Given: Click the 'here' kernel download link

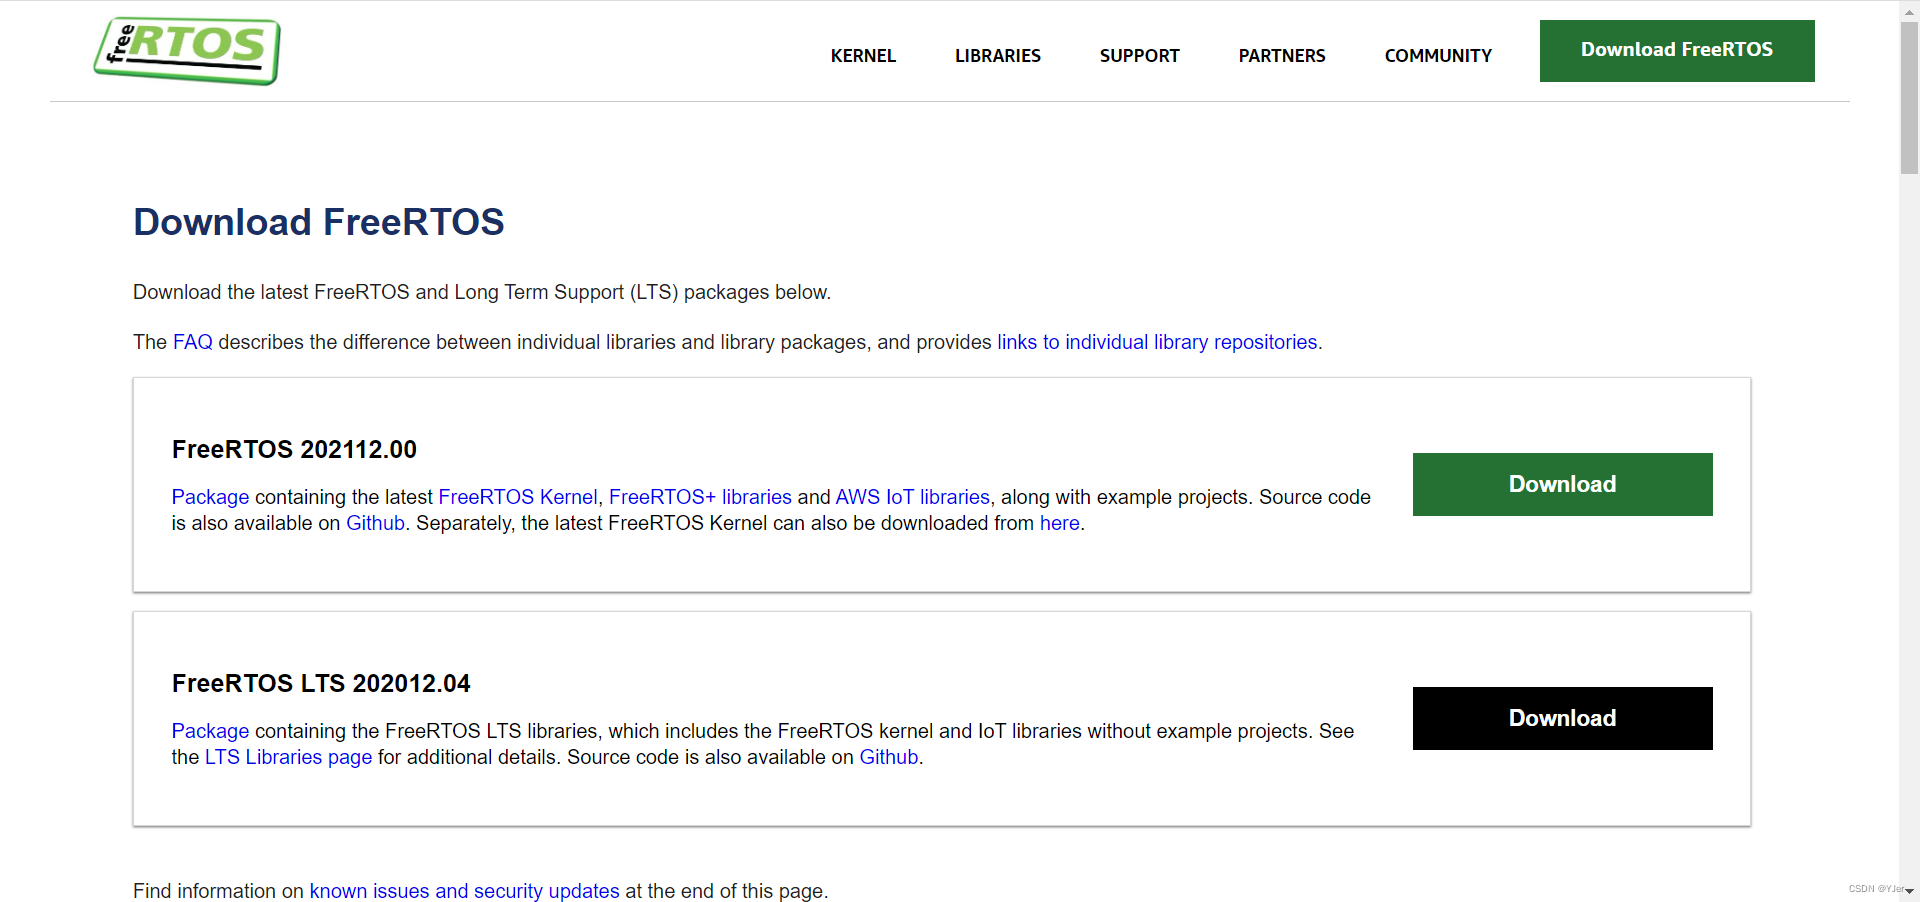Looking at the screenshot, I should pos(1060,523).
